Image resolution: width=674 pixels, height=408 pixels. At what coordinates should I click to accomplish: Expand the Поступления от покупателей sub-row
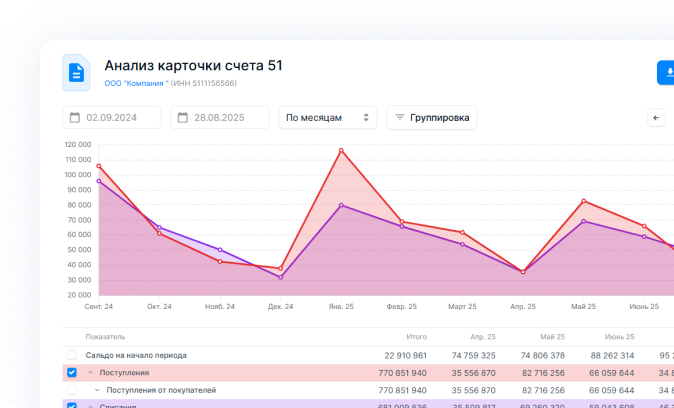click(97, 389)
